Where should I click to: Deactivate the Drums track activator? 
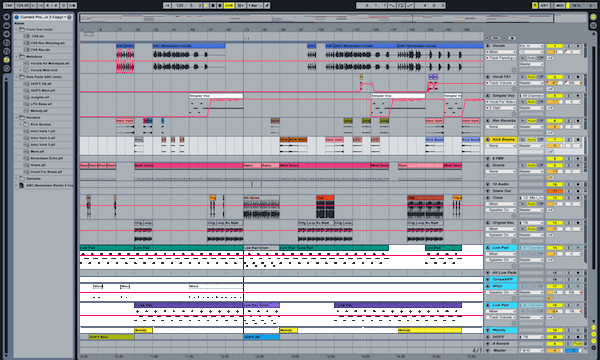pos(554,165)
